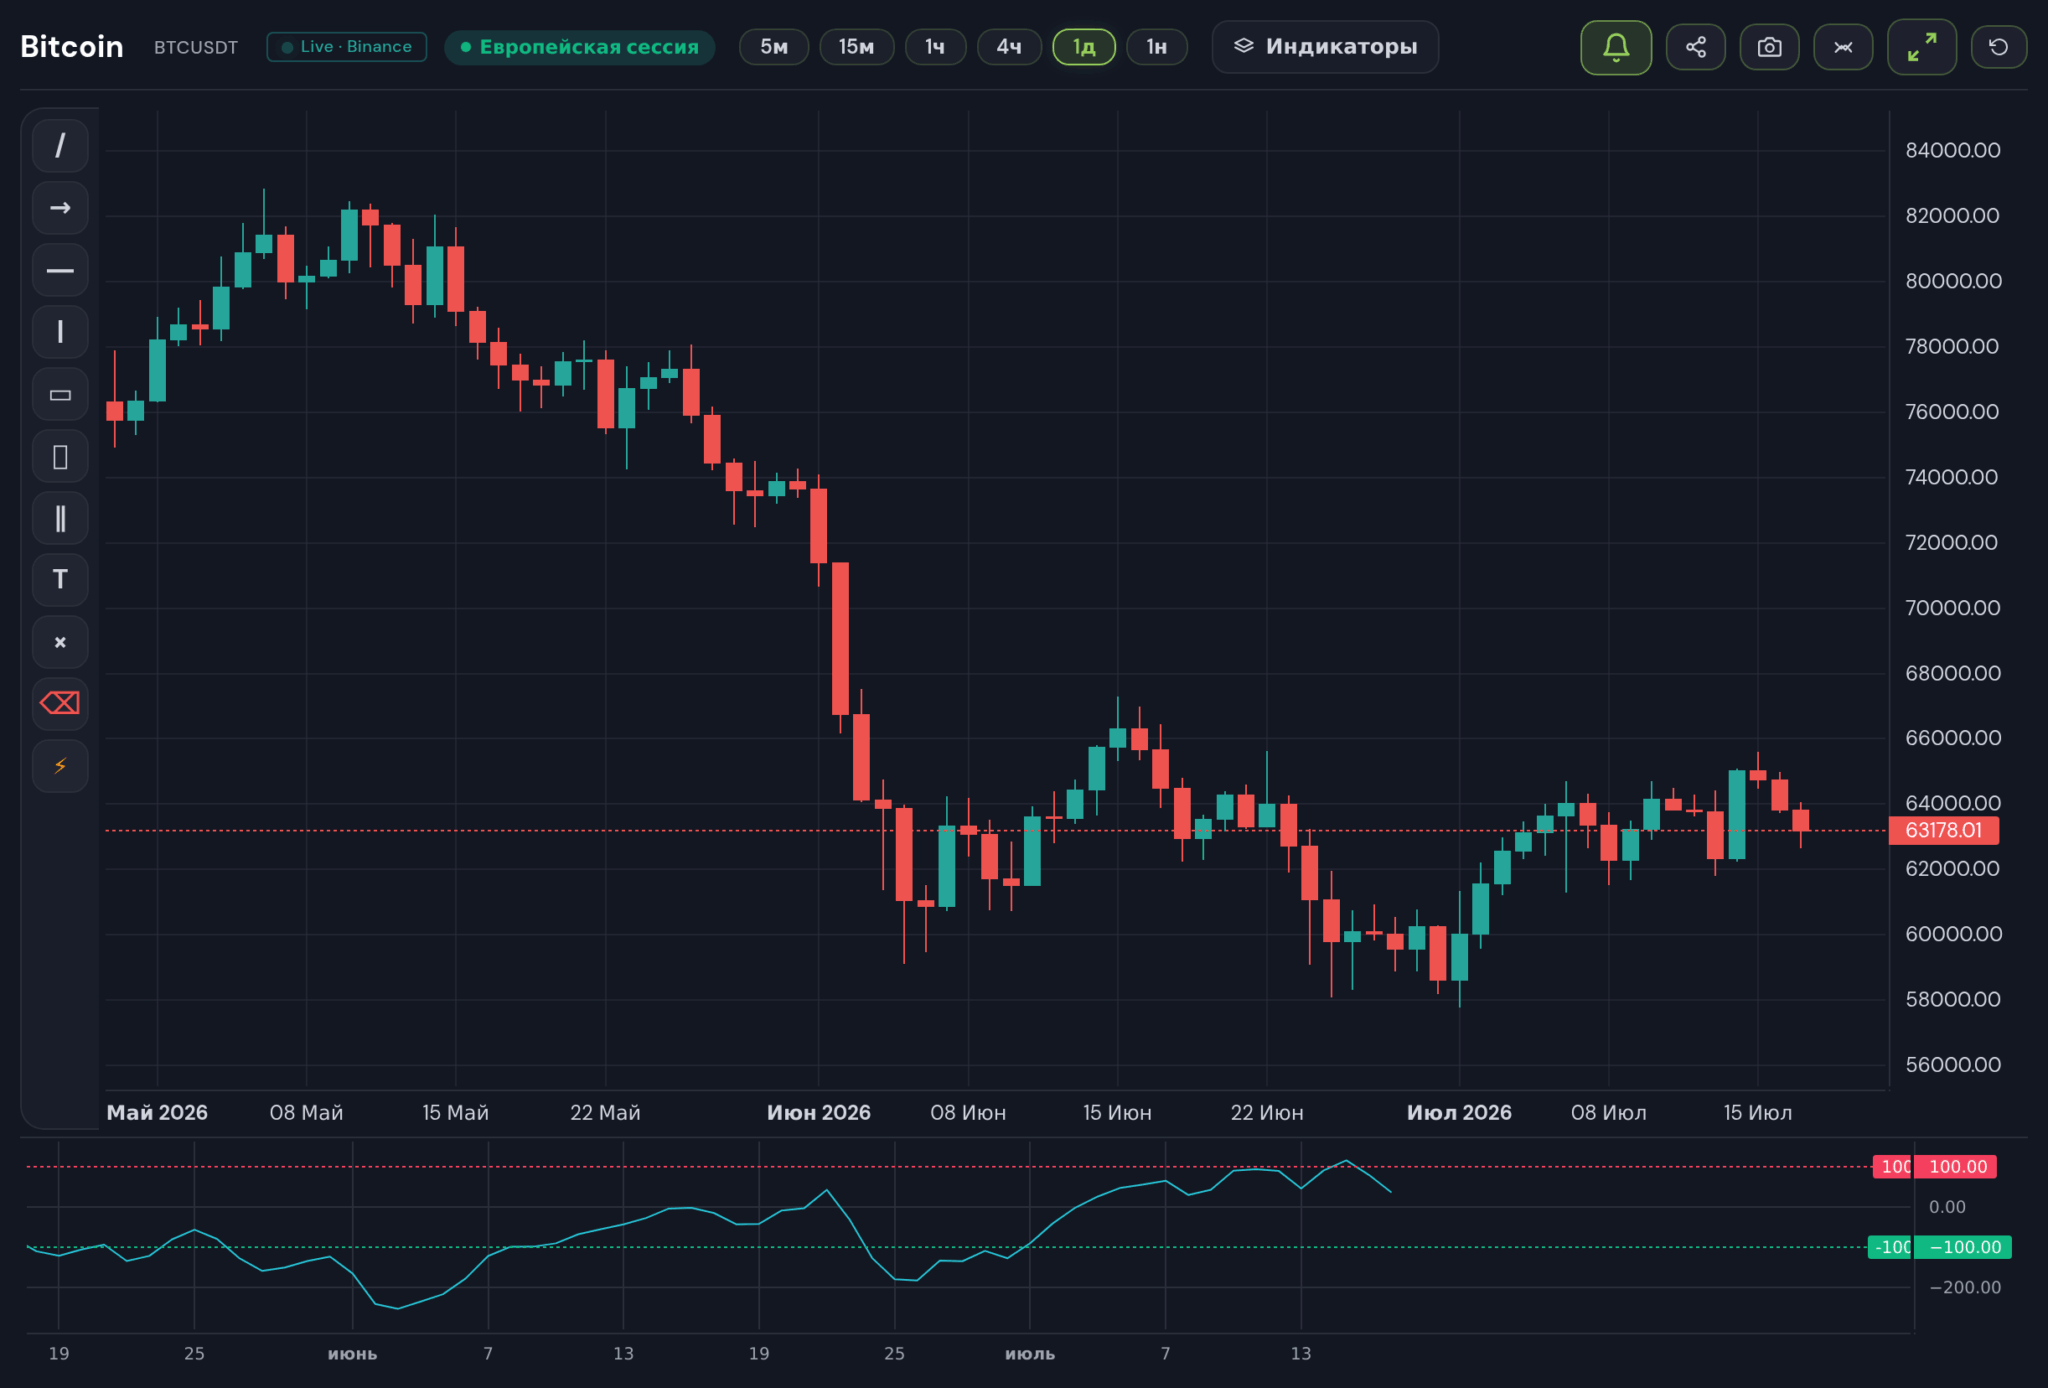This screenshot has width=2048, height=1388.
Task: Click the lightning bolt tool icon
Action: 60,766
